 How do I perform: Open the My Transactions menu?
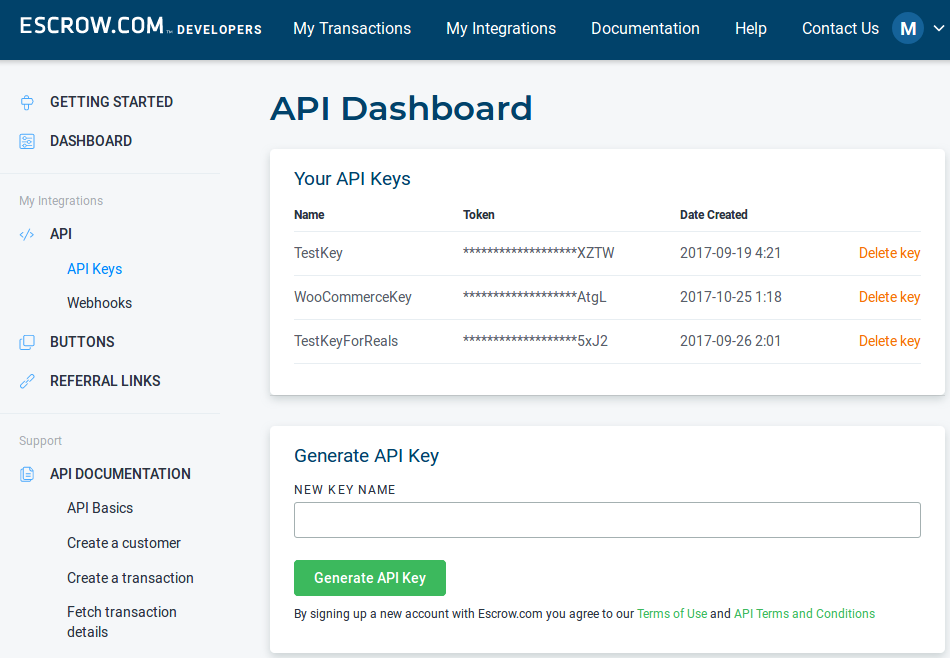click(x=351, y=28)
